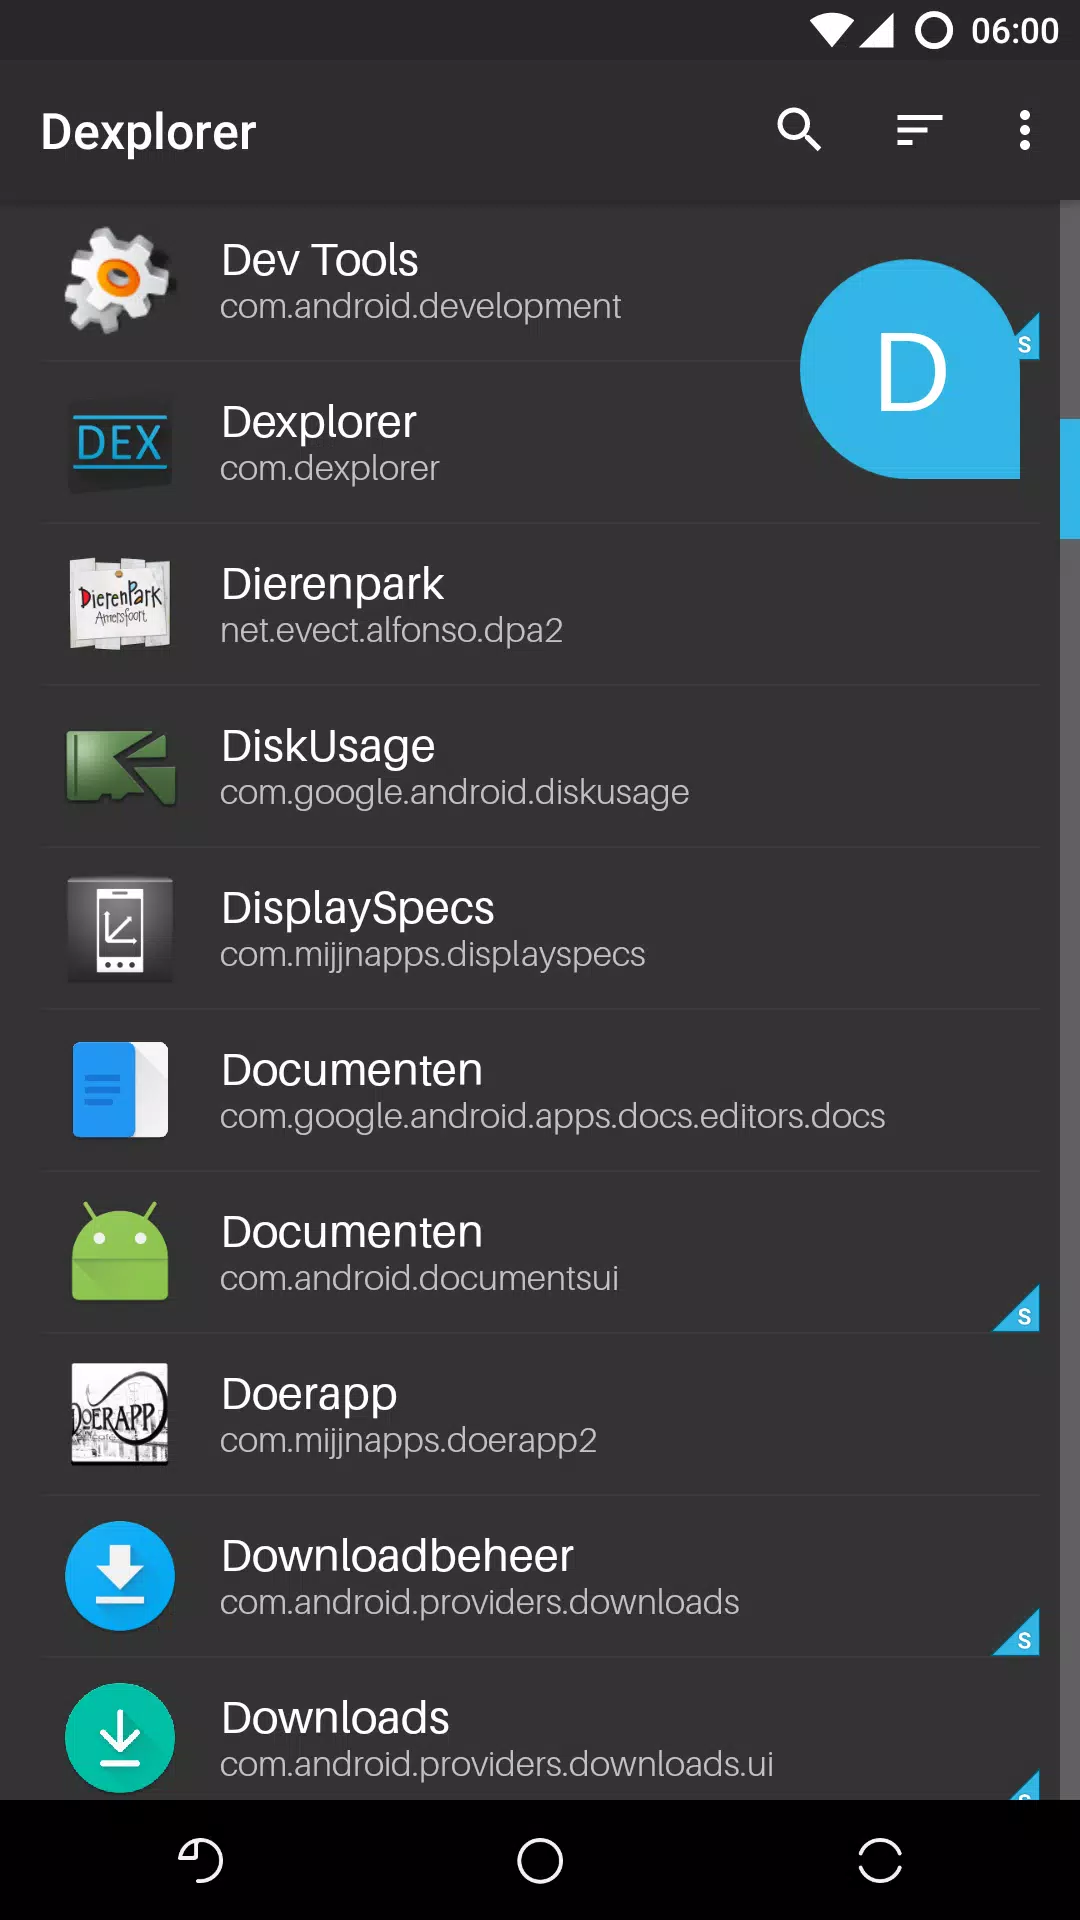Tap the Android back navigation button
The image size is (1080, 1920).
coord(200,1860)
